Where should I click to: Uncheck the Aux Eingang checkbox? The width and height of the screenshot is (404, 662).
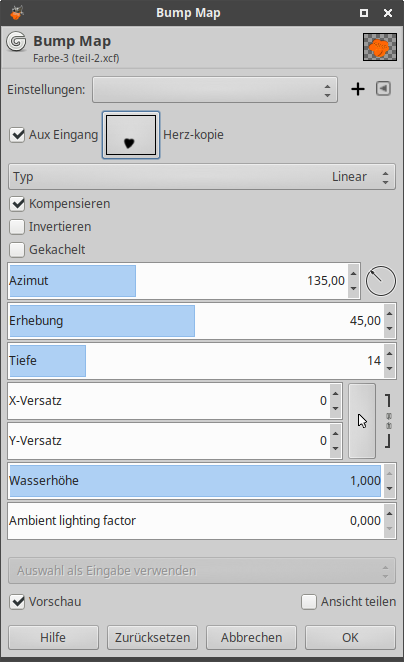(17, 135)
